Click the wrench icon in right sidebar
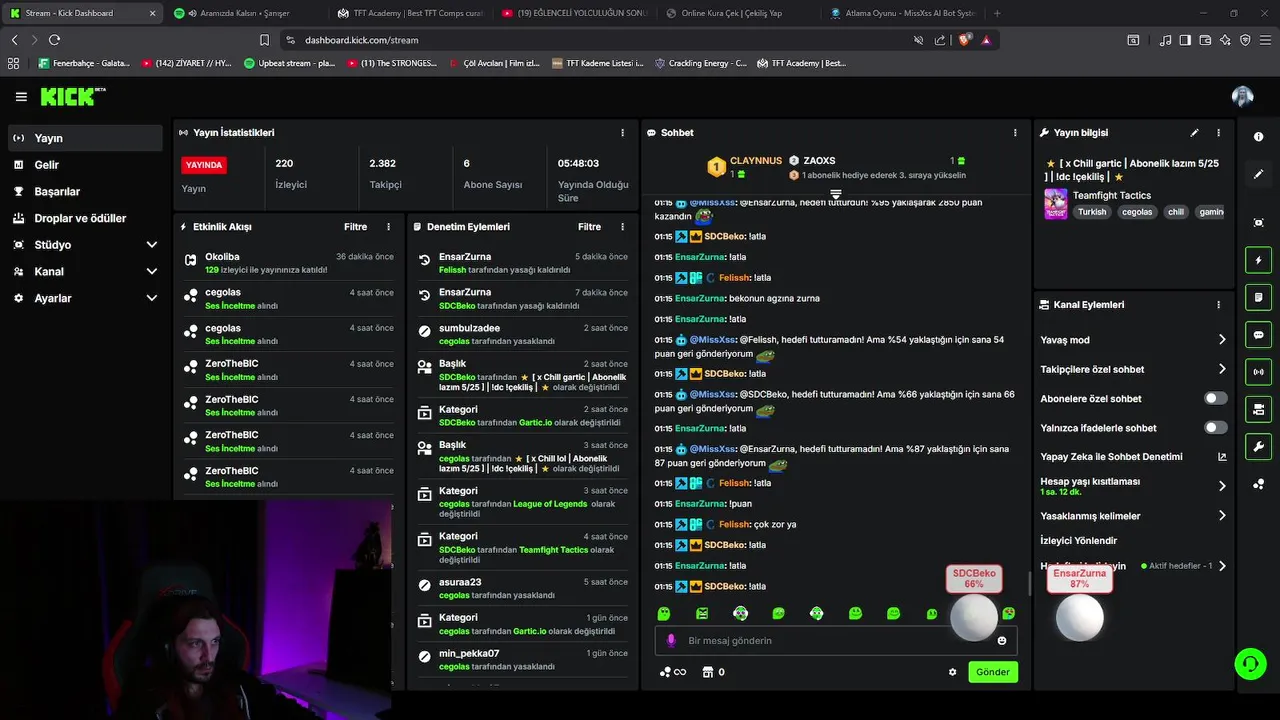This screenshot has height=720, width=1280. [1258, 446]
